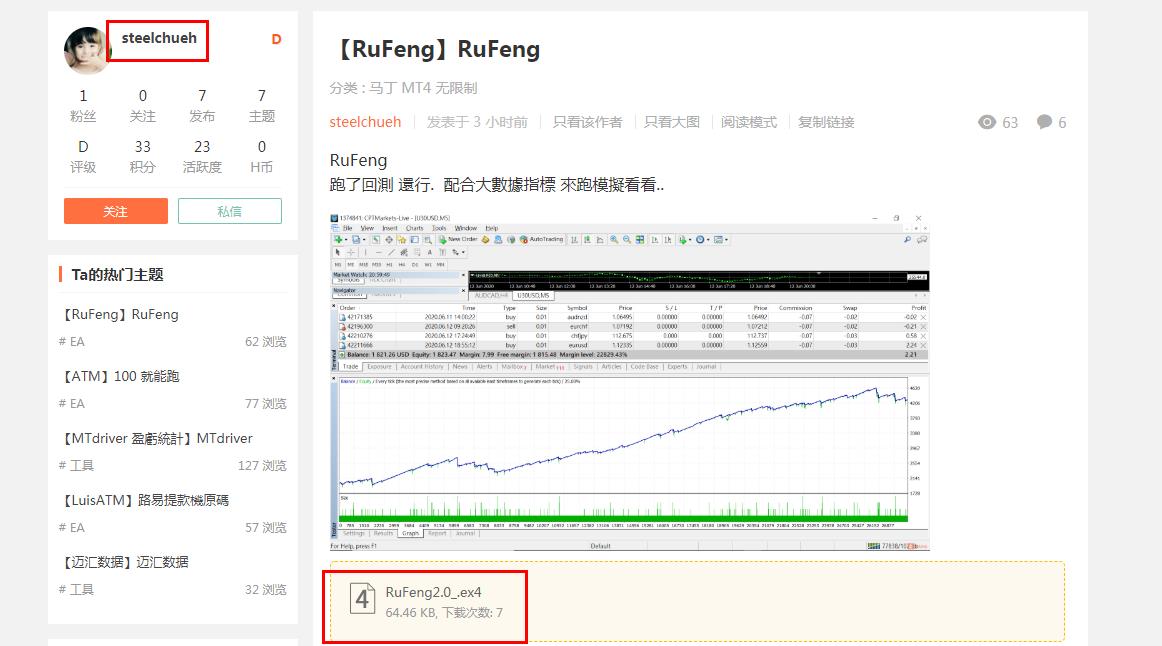This screenshot has height=646, width=1162.
Task: Click the eye views icon
Action: [x=987, y=122]
